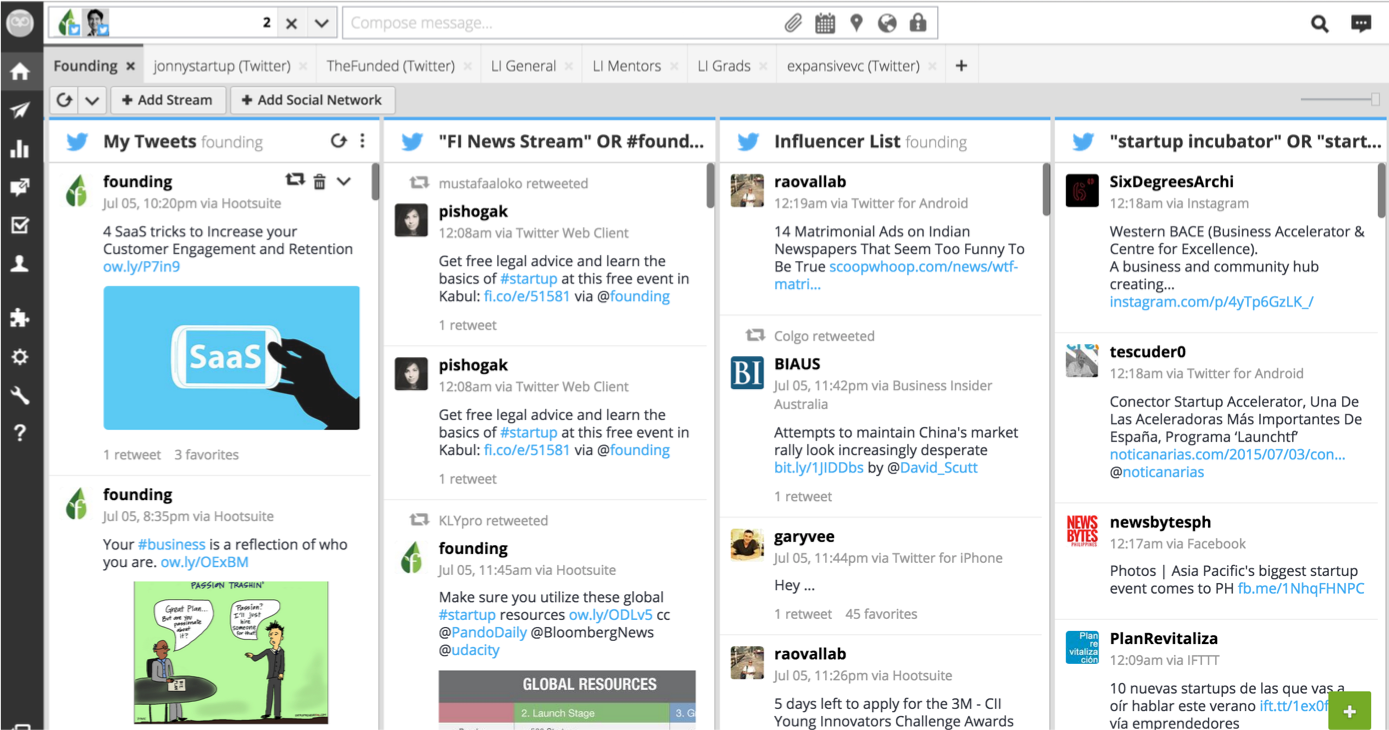The width and height of the screenshot is (1389, 730).
Task: Click the green plus button
Action: [x=1349, y=711]
